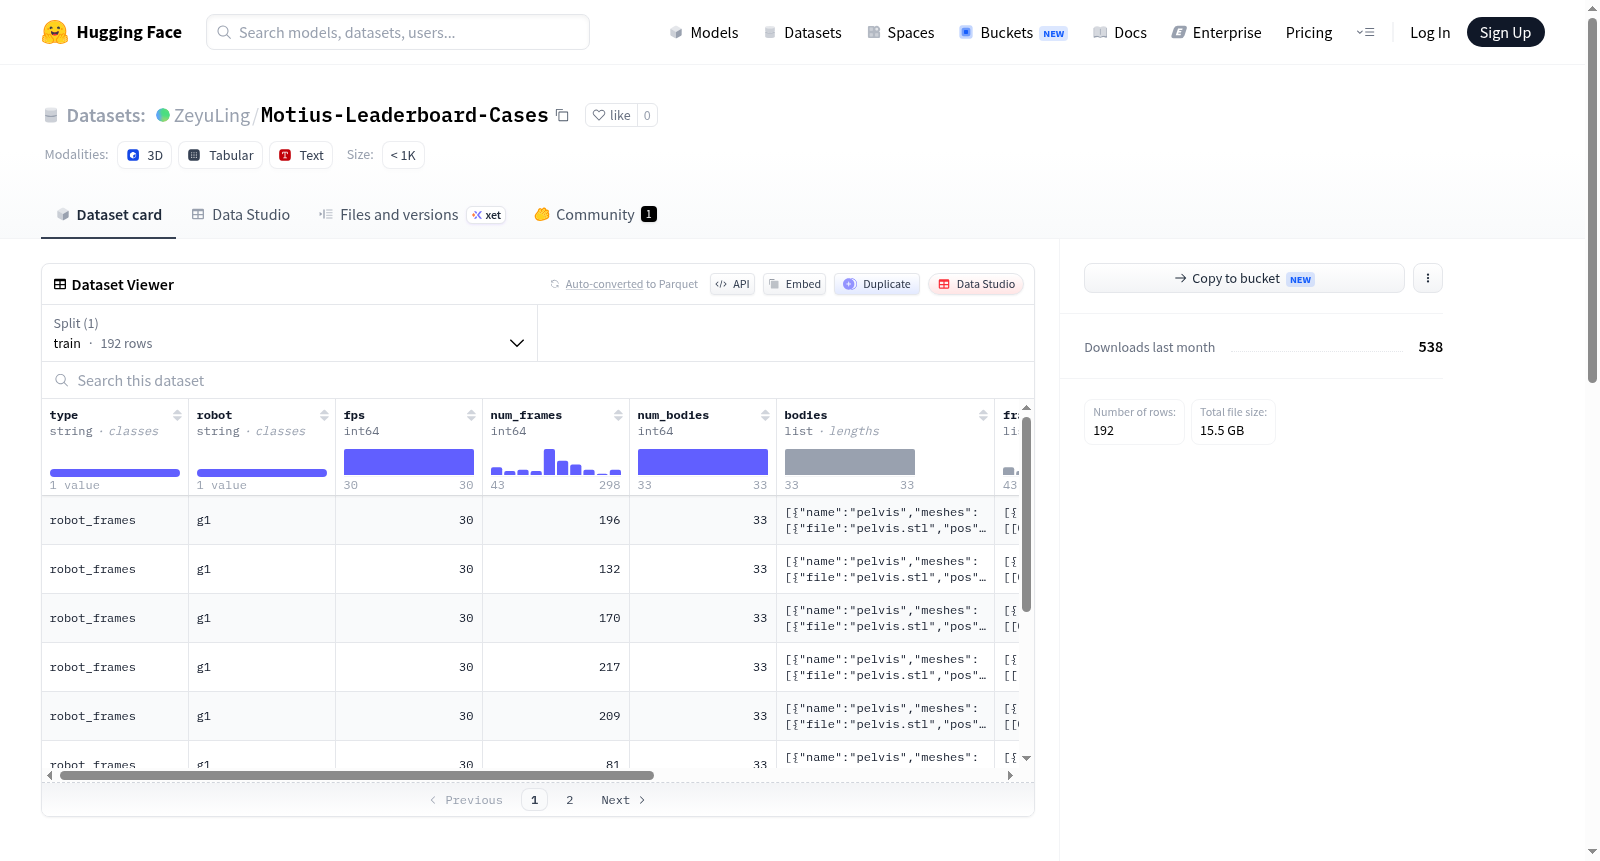Sort the fps column

pos(471,415)
